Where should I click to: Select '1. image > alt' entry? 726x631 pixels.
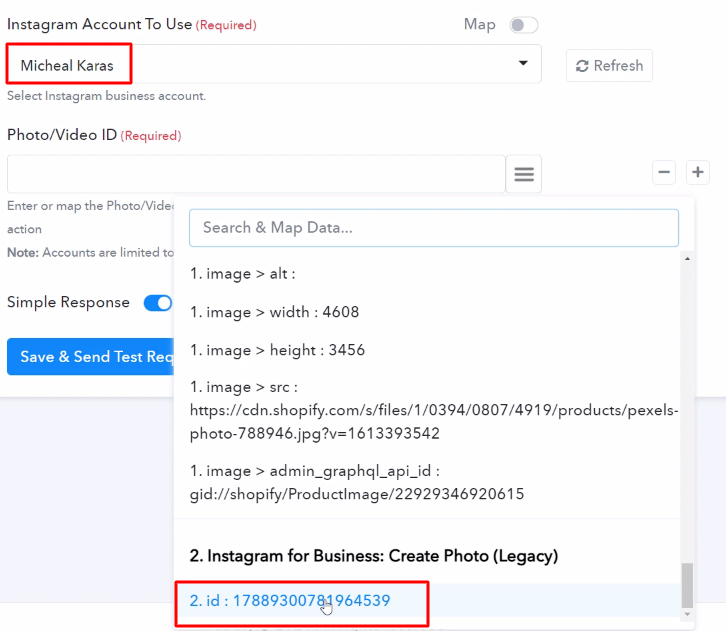tap(243, 274)
